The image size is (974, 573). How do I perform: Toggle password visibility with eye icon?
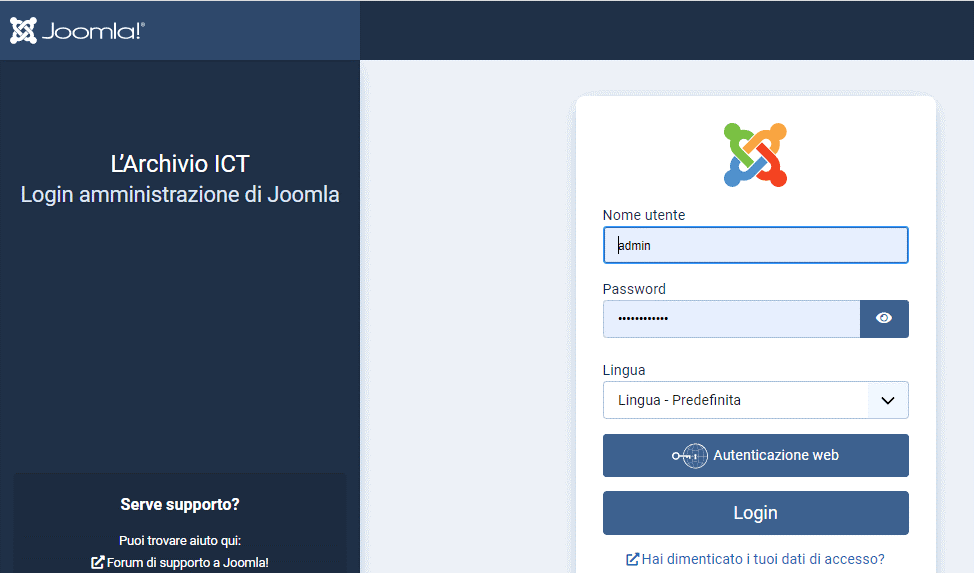[x=884, y=319]
